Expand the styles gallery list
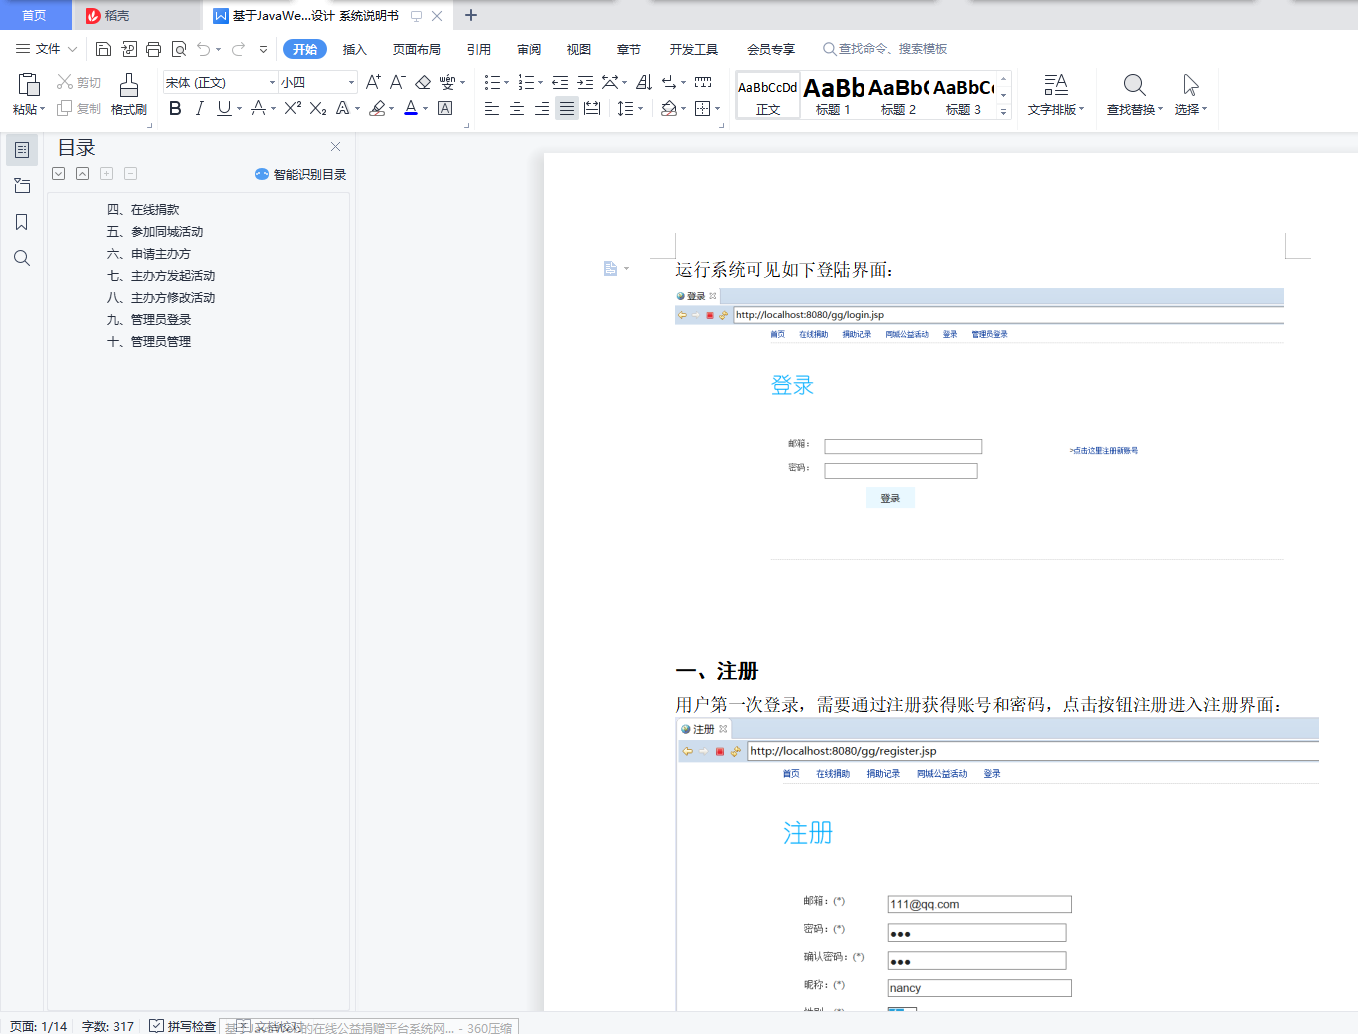 (x=1004, y=112)
